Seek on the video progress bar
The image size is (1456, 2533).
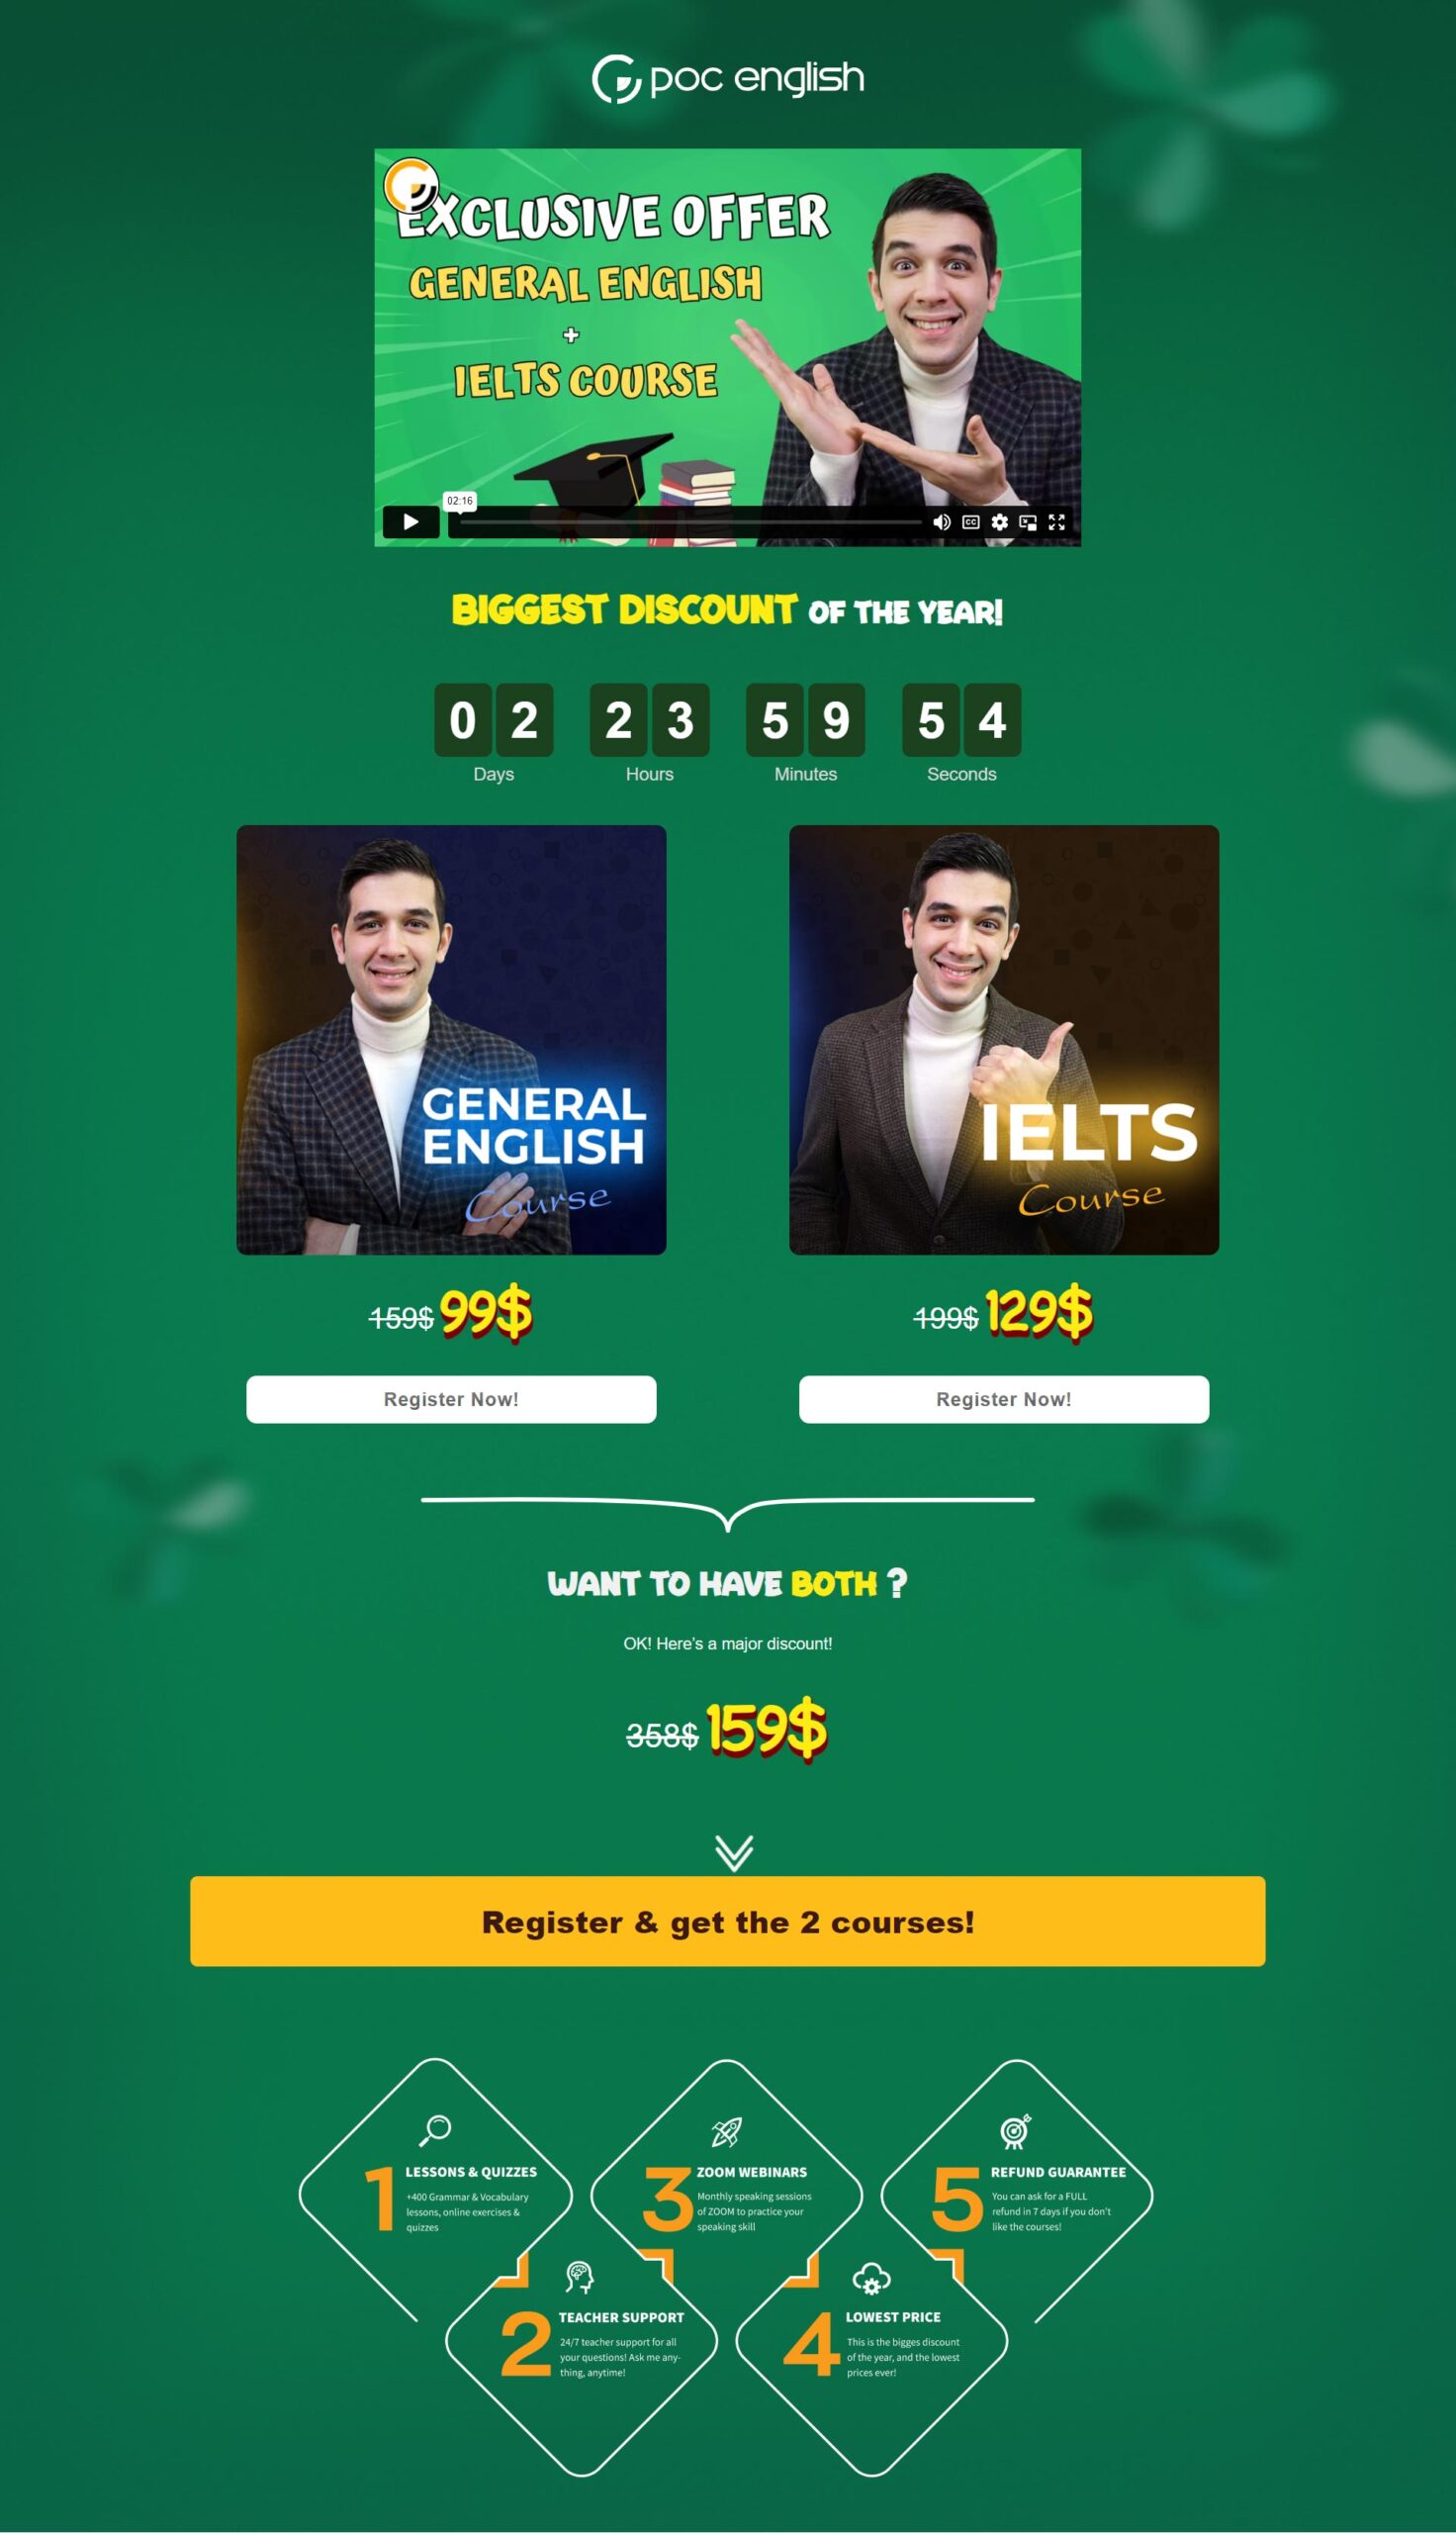(690, 522)
